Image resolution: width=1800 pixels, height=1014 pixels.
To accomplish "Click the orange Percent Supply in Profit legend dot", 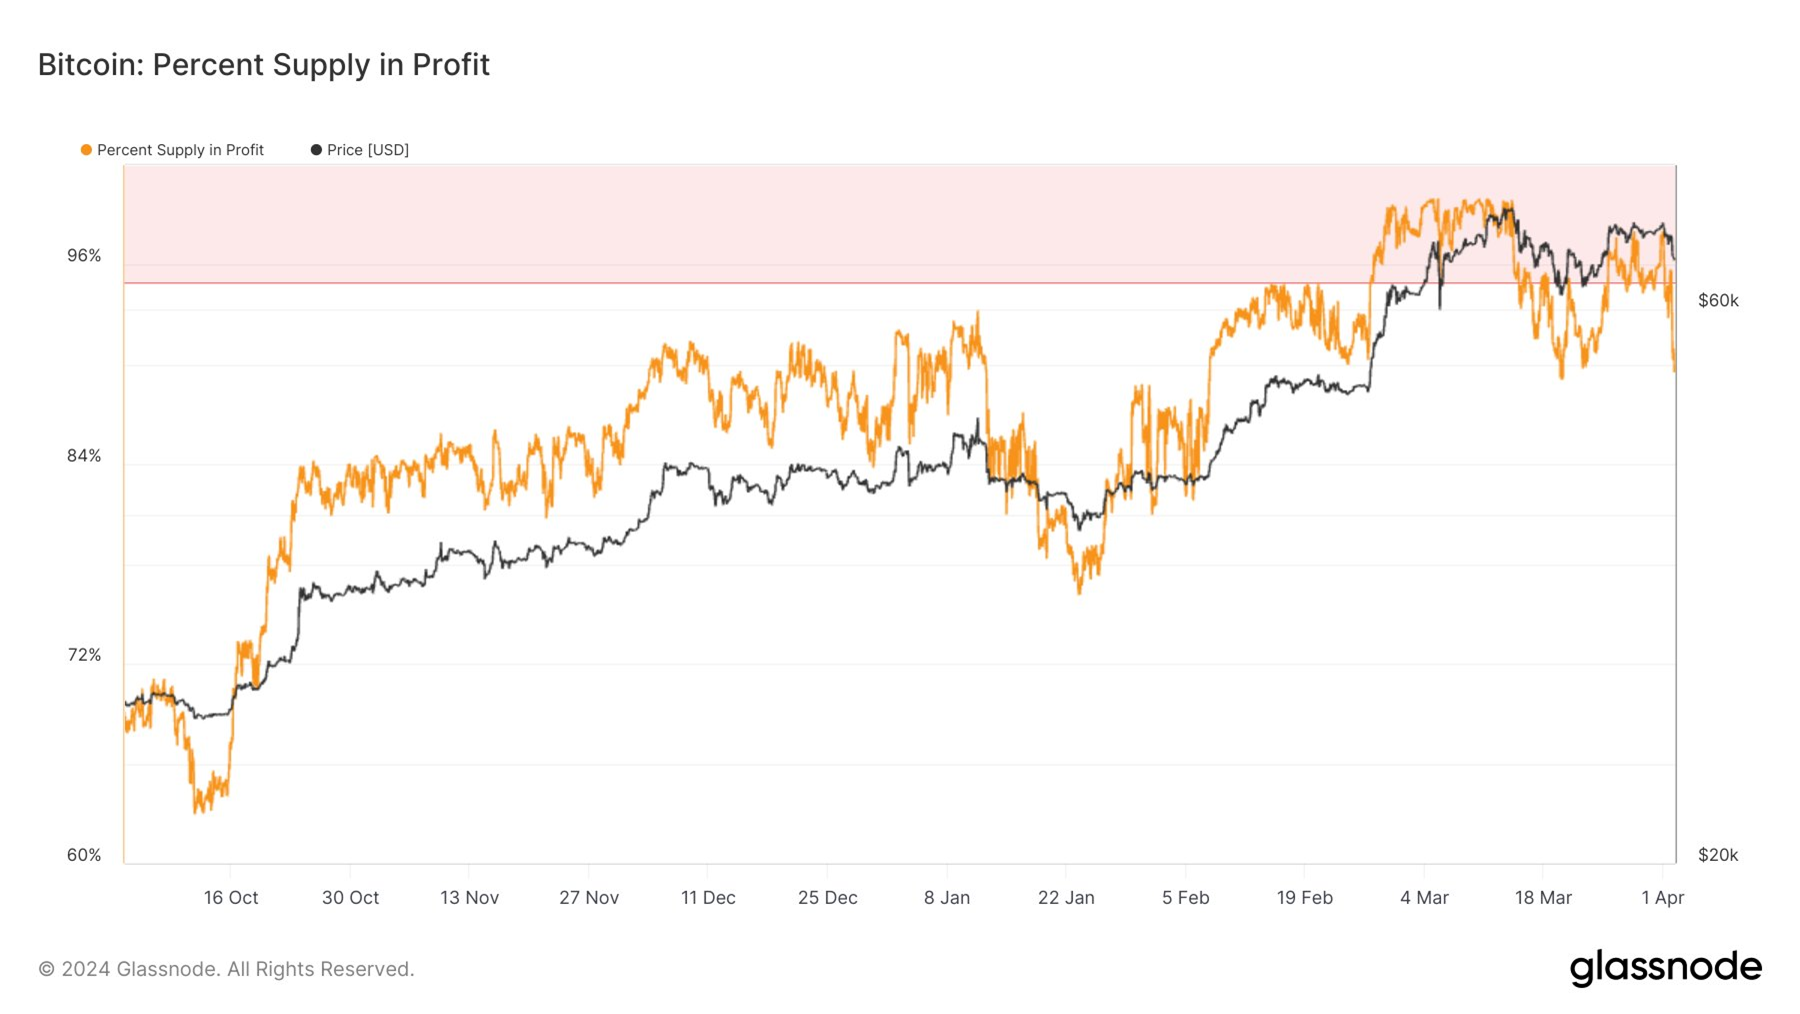I will point(86,150).
